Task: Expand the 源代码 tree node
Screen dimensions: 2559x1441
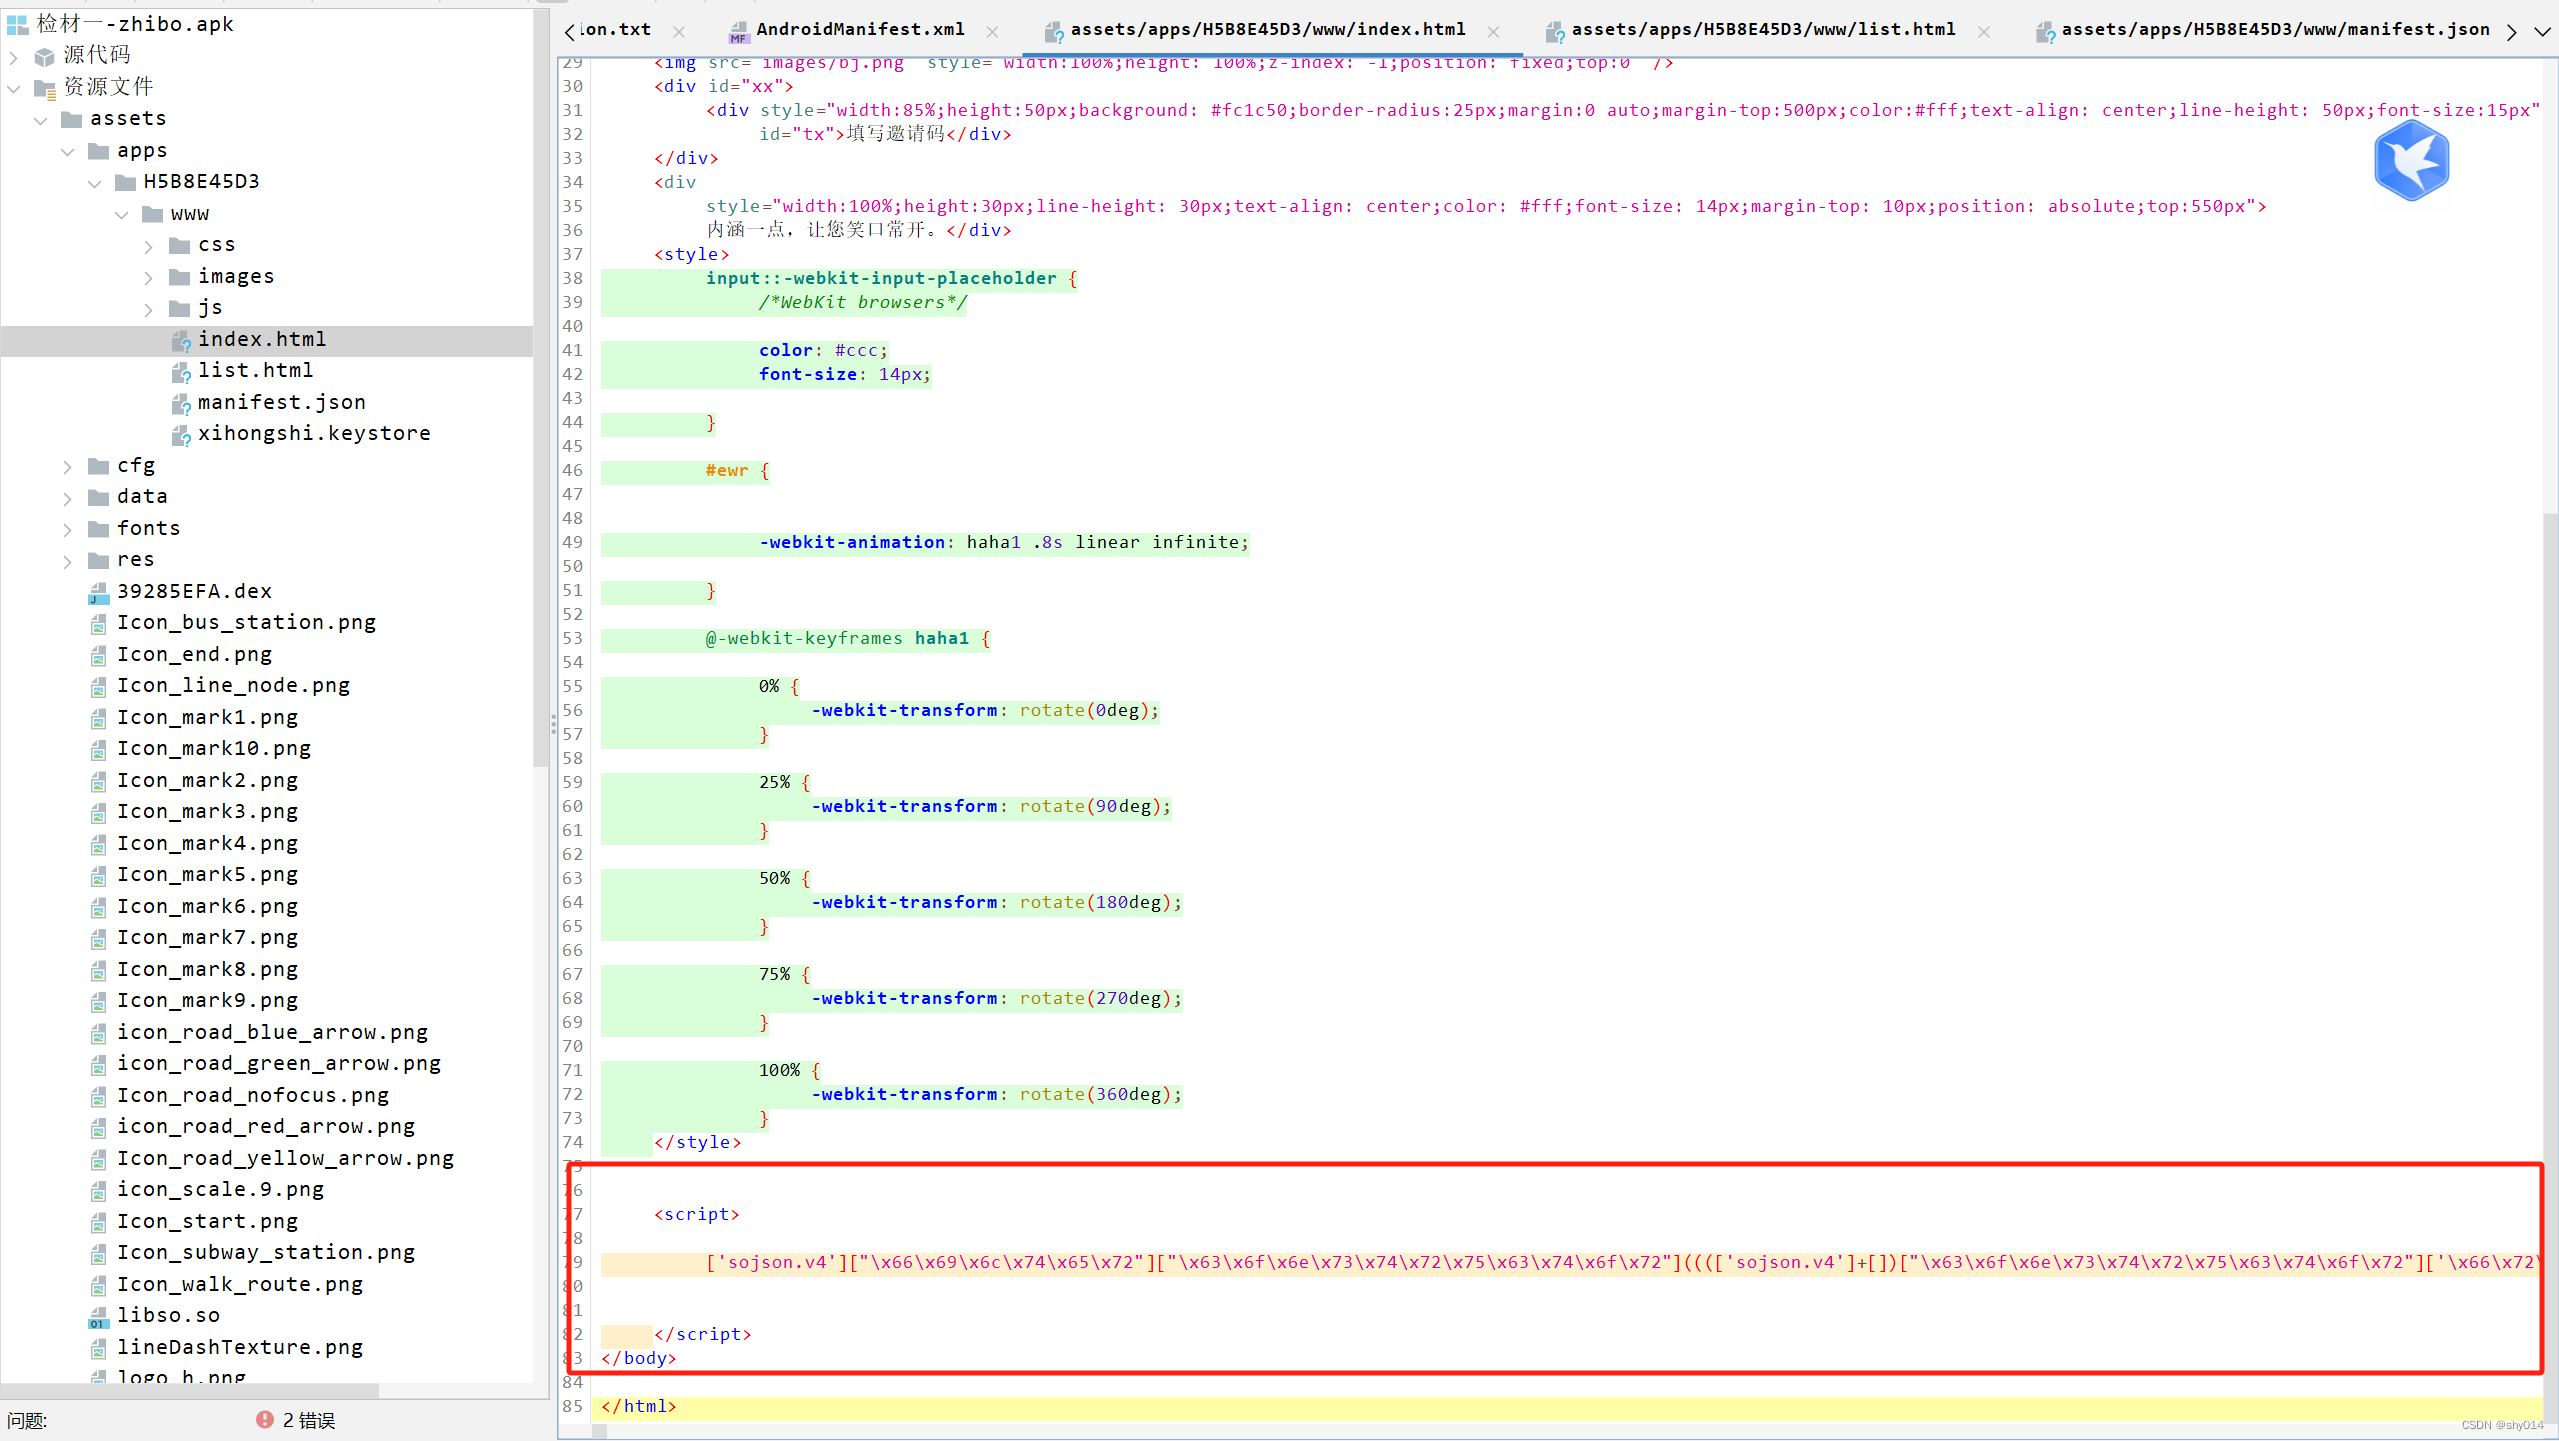Action: click(x=14, y=56)
